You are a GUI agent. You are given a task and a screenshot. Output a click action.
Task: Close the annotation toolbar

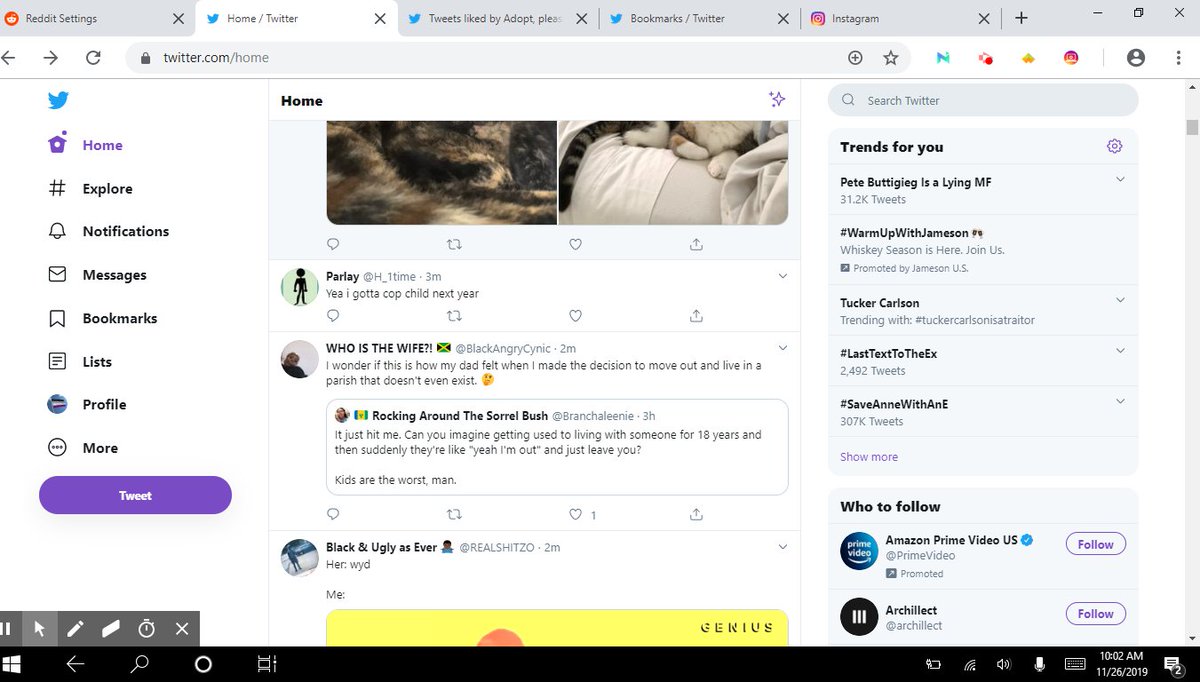182,629
